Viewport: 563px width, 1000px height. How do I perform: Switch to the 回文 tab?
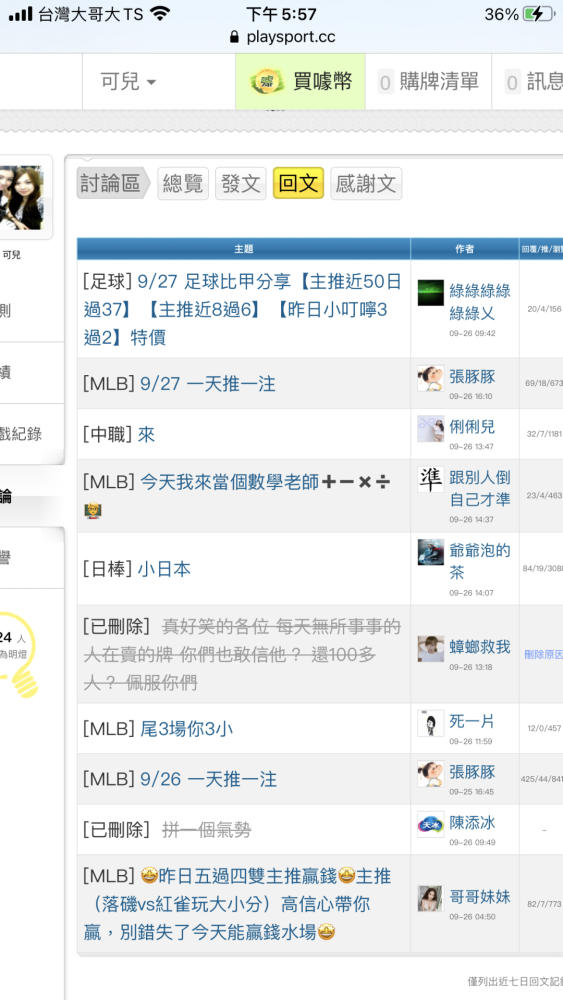[298, 184]
